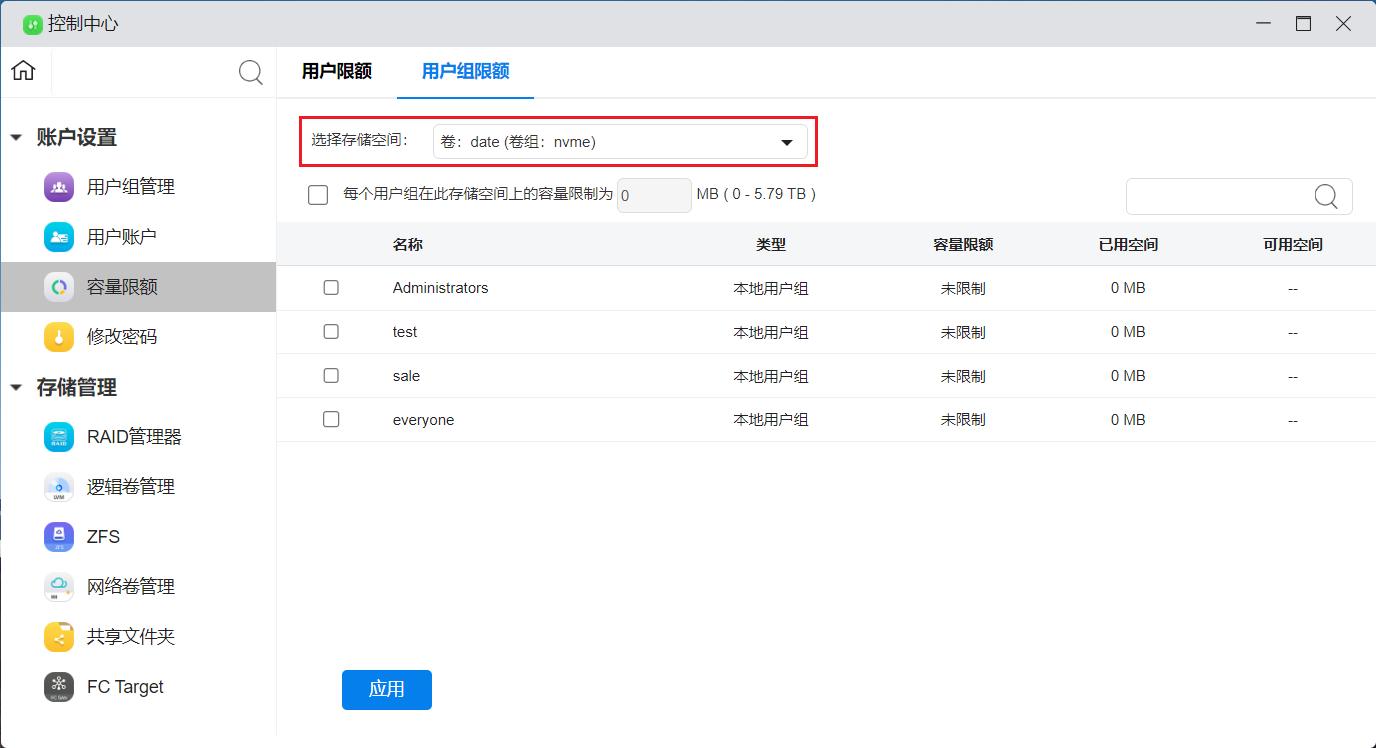
Task: Enable the quota limit checkbox
Action: (x=317, y=194)
